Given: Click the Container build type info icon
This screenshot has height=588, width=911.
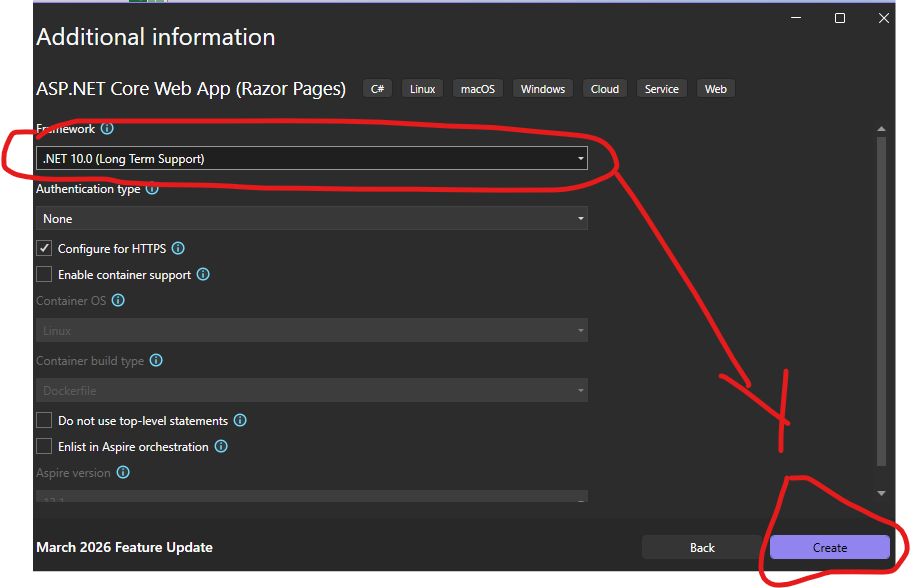Looking at the screenshot, I should tap(156, 360).
